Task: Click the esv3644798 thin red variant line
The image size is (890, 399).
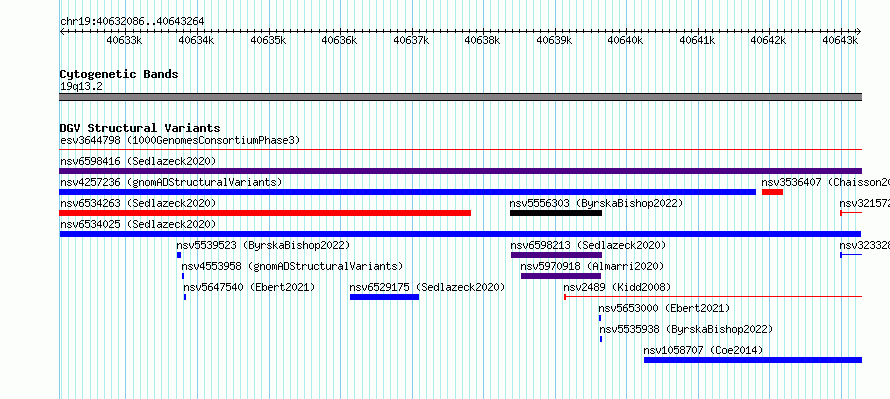Action: click(460, 150)
